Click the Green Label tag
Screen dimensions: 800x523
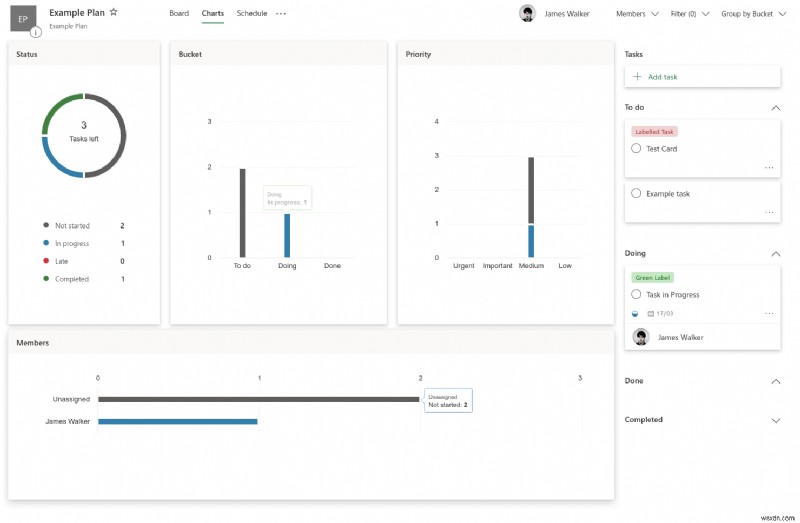click(653, 278)
